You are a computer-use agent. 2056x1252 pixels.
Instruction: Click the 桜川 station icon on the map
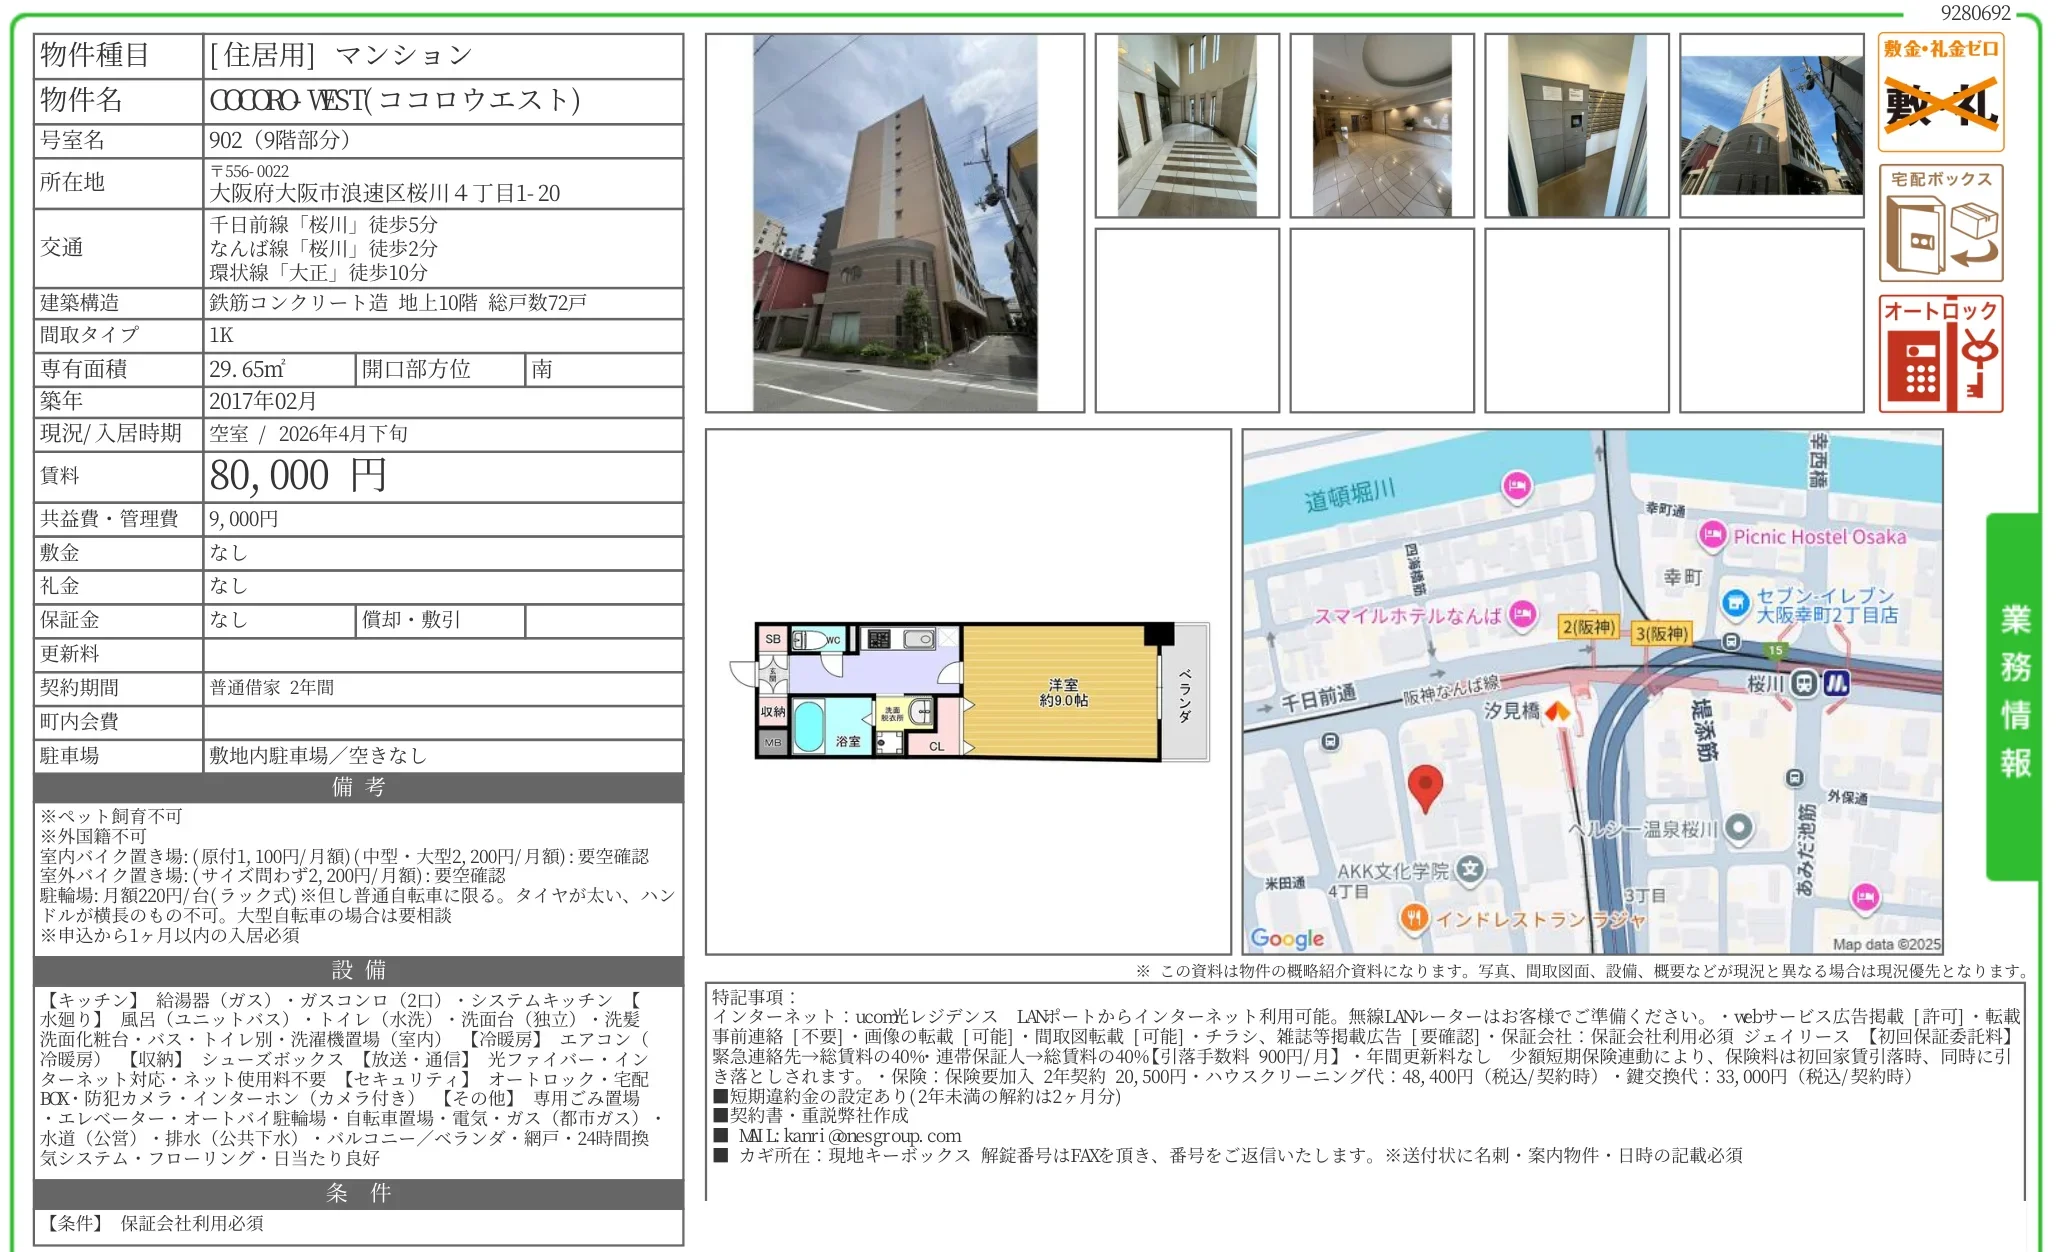(x=1804, y=684)
